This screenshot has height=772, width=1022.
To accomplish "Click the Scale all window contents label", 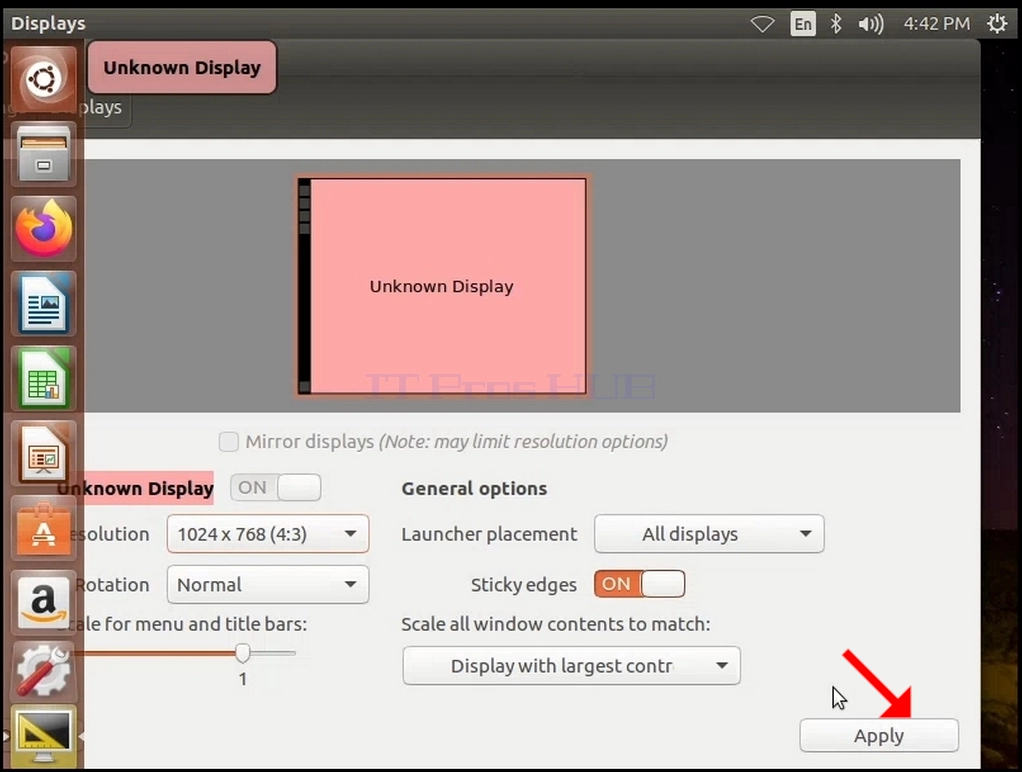I will (x=556, y=624).
